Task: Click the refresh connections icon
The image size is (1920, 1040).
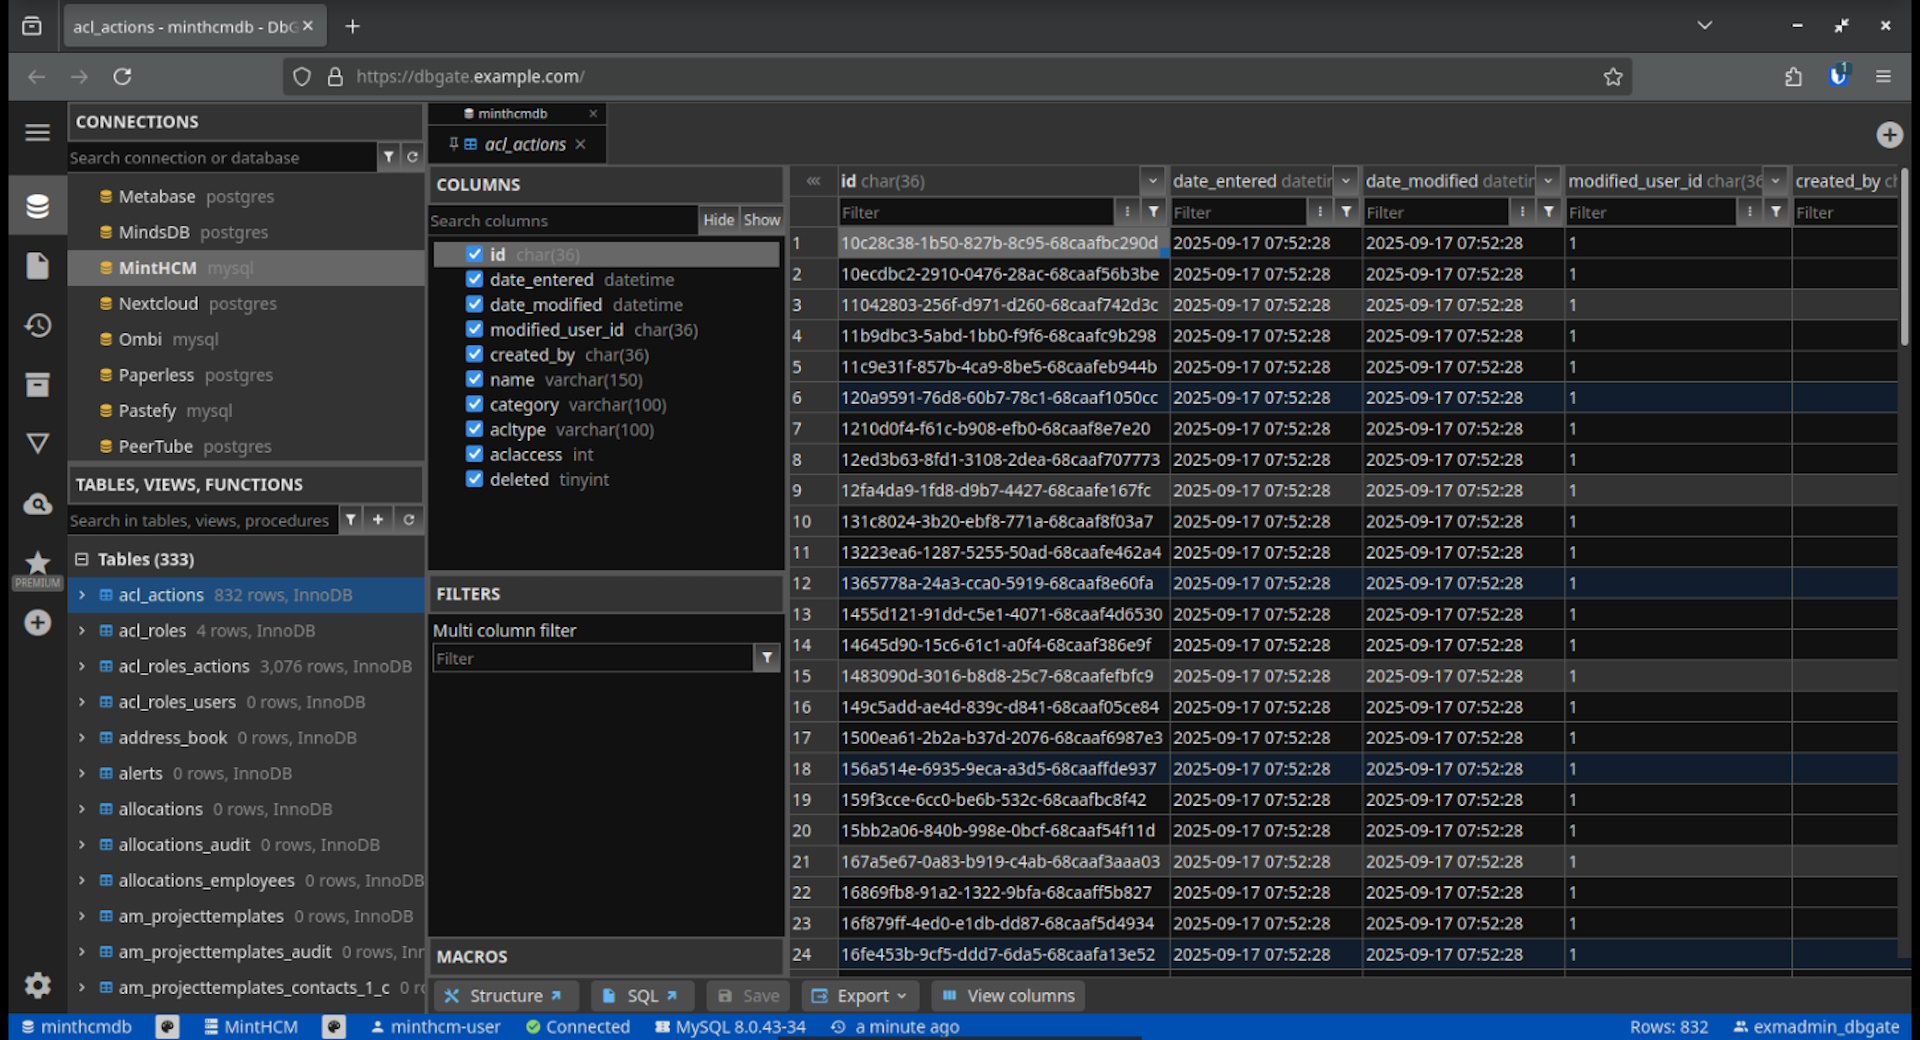Action: click(x=412, y=157)
